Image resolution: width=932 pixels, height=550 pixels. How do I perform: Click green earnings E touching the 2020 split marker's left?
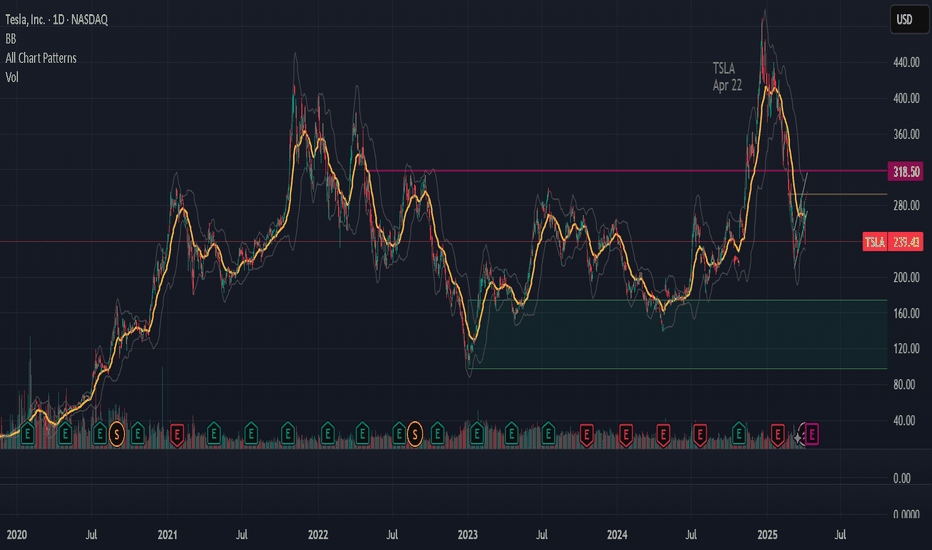(x=100, y=433)
